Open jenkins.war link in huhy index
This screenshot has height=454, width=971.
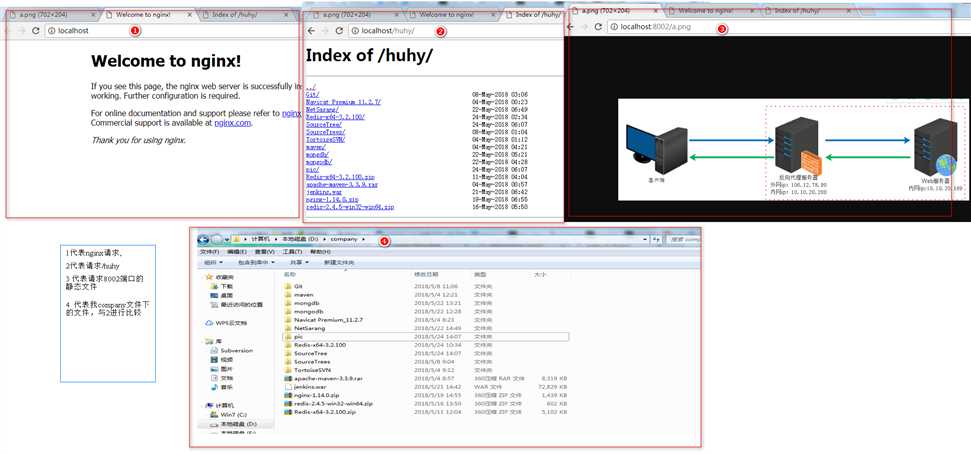coord(324,192)
